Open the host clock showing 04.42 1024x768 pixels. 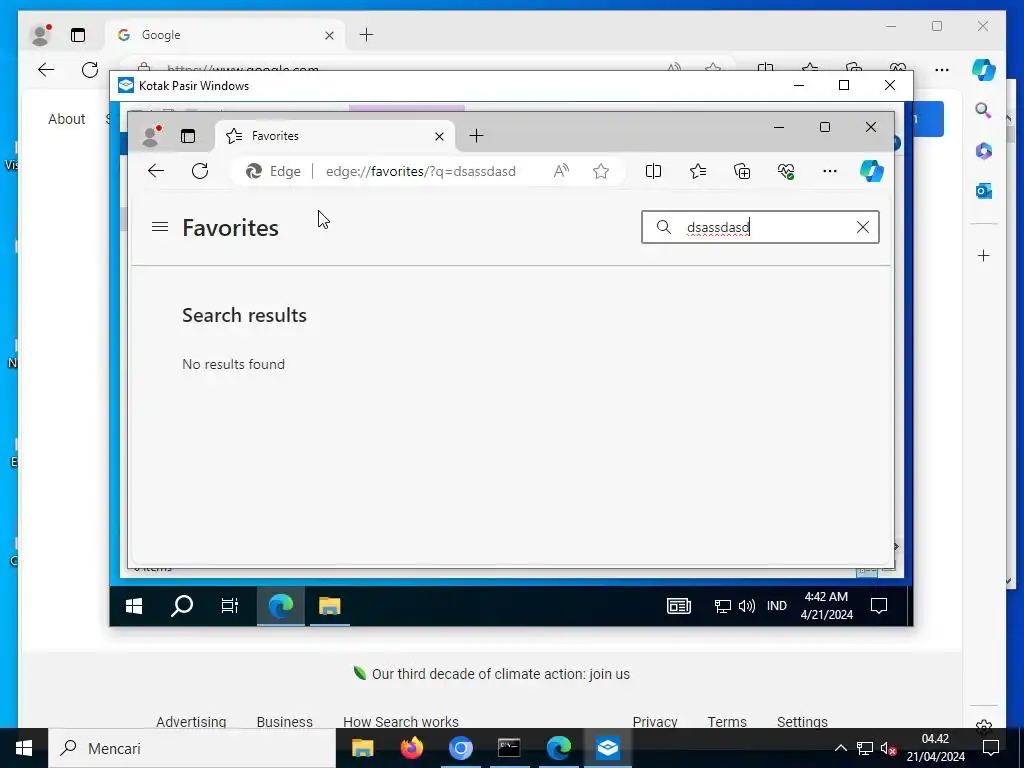935,748
